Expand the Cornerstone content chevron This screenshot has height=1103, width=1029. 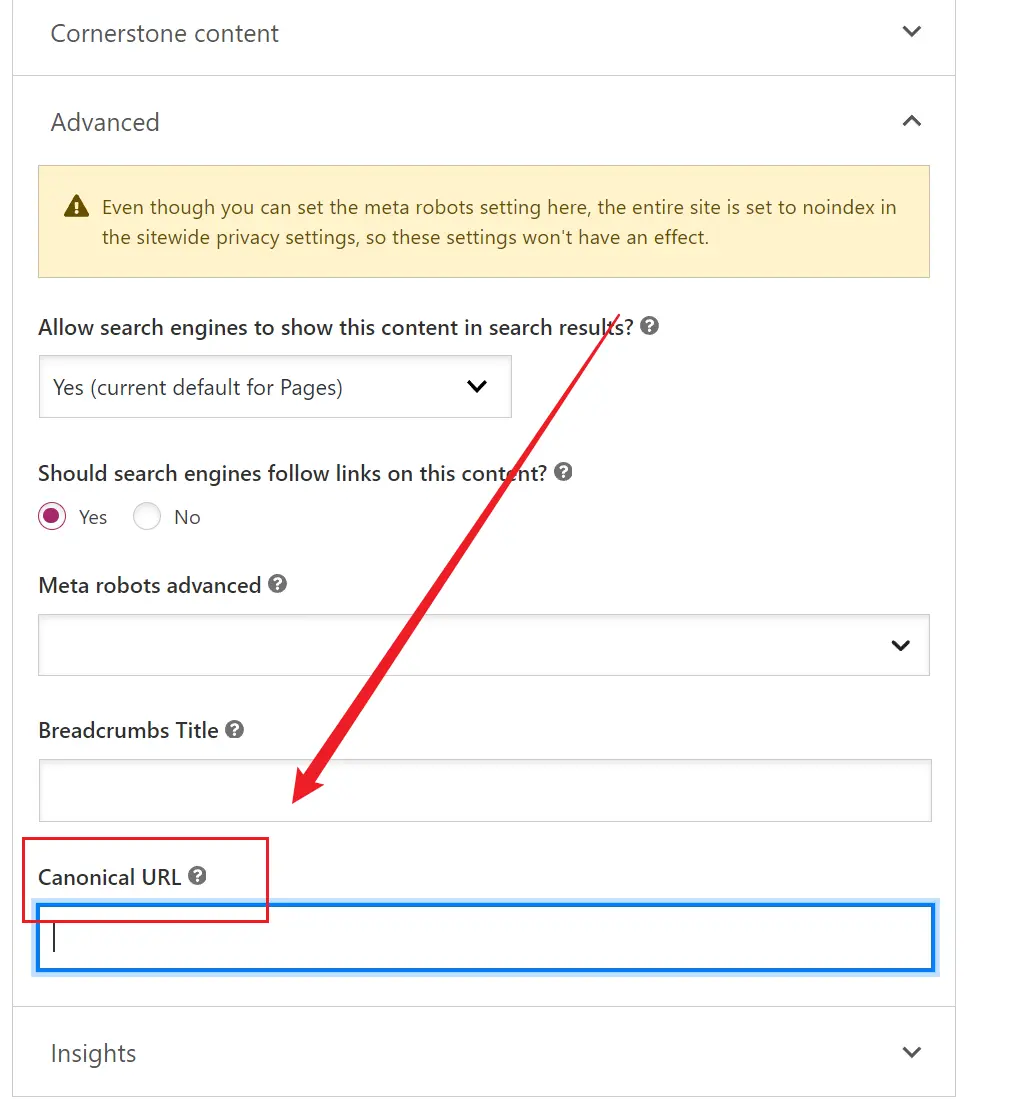point(912,32)
